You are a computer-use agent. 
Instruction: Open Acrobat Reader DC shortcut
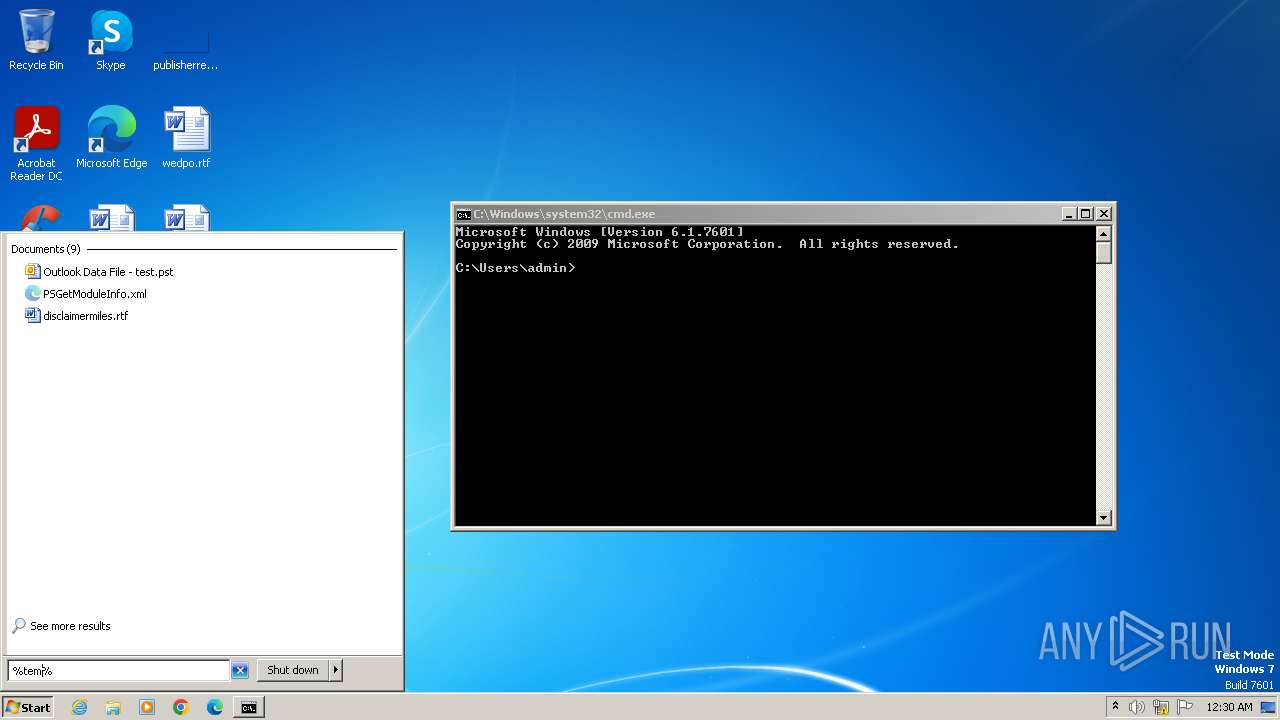tap(36, 144)
